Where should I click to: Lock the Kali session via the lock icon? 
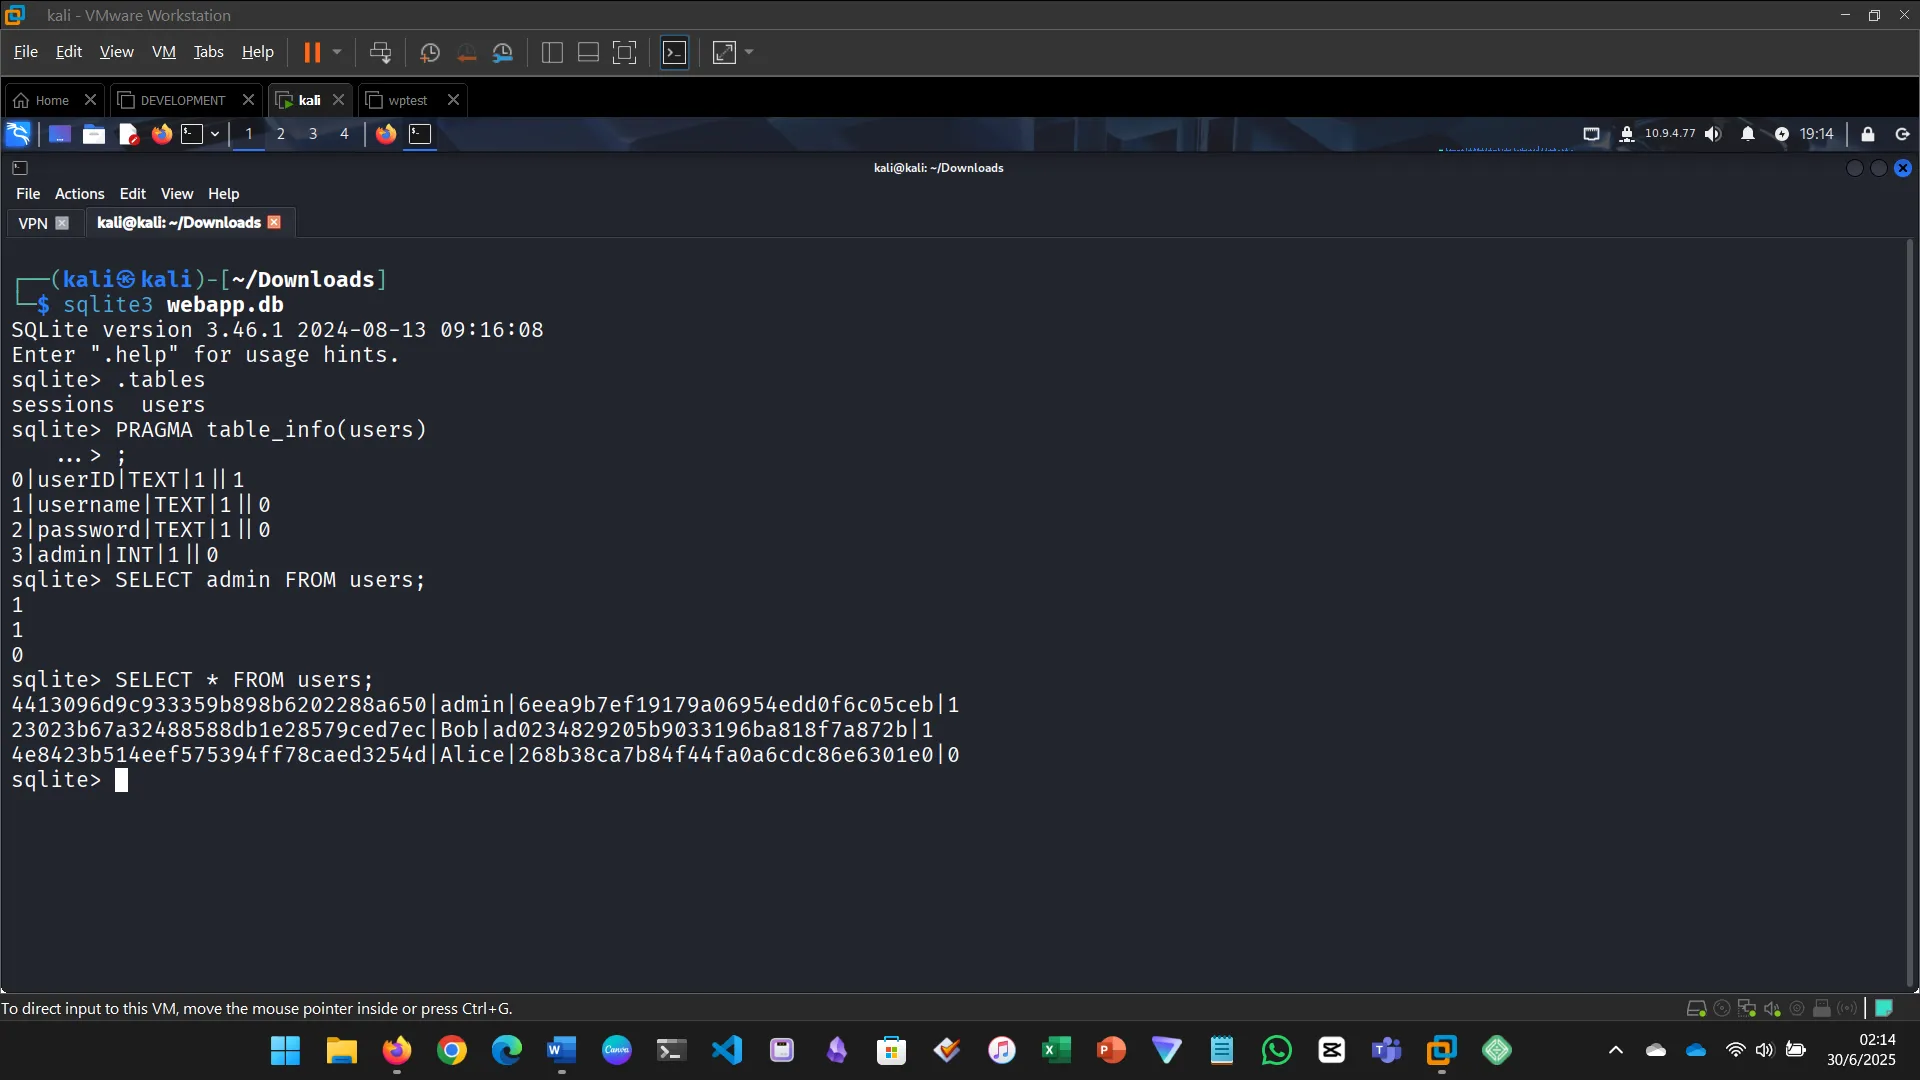(x=1866, y=133)
